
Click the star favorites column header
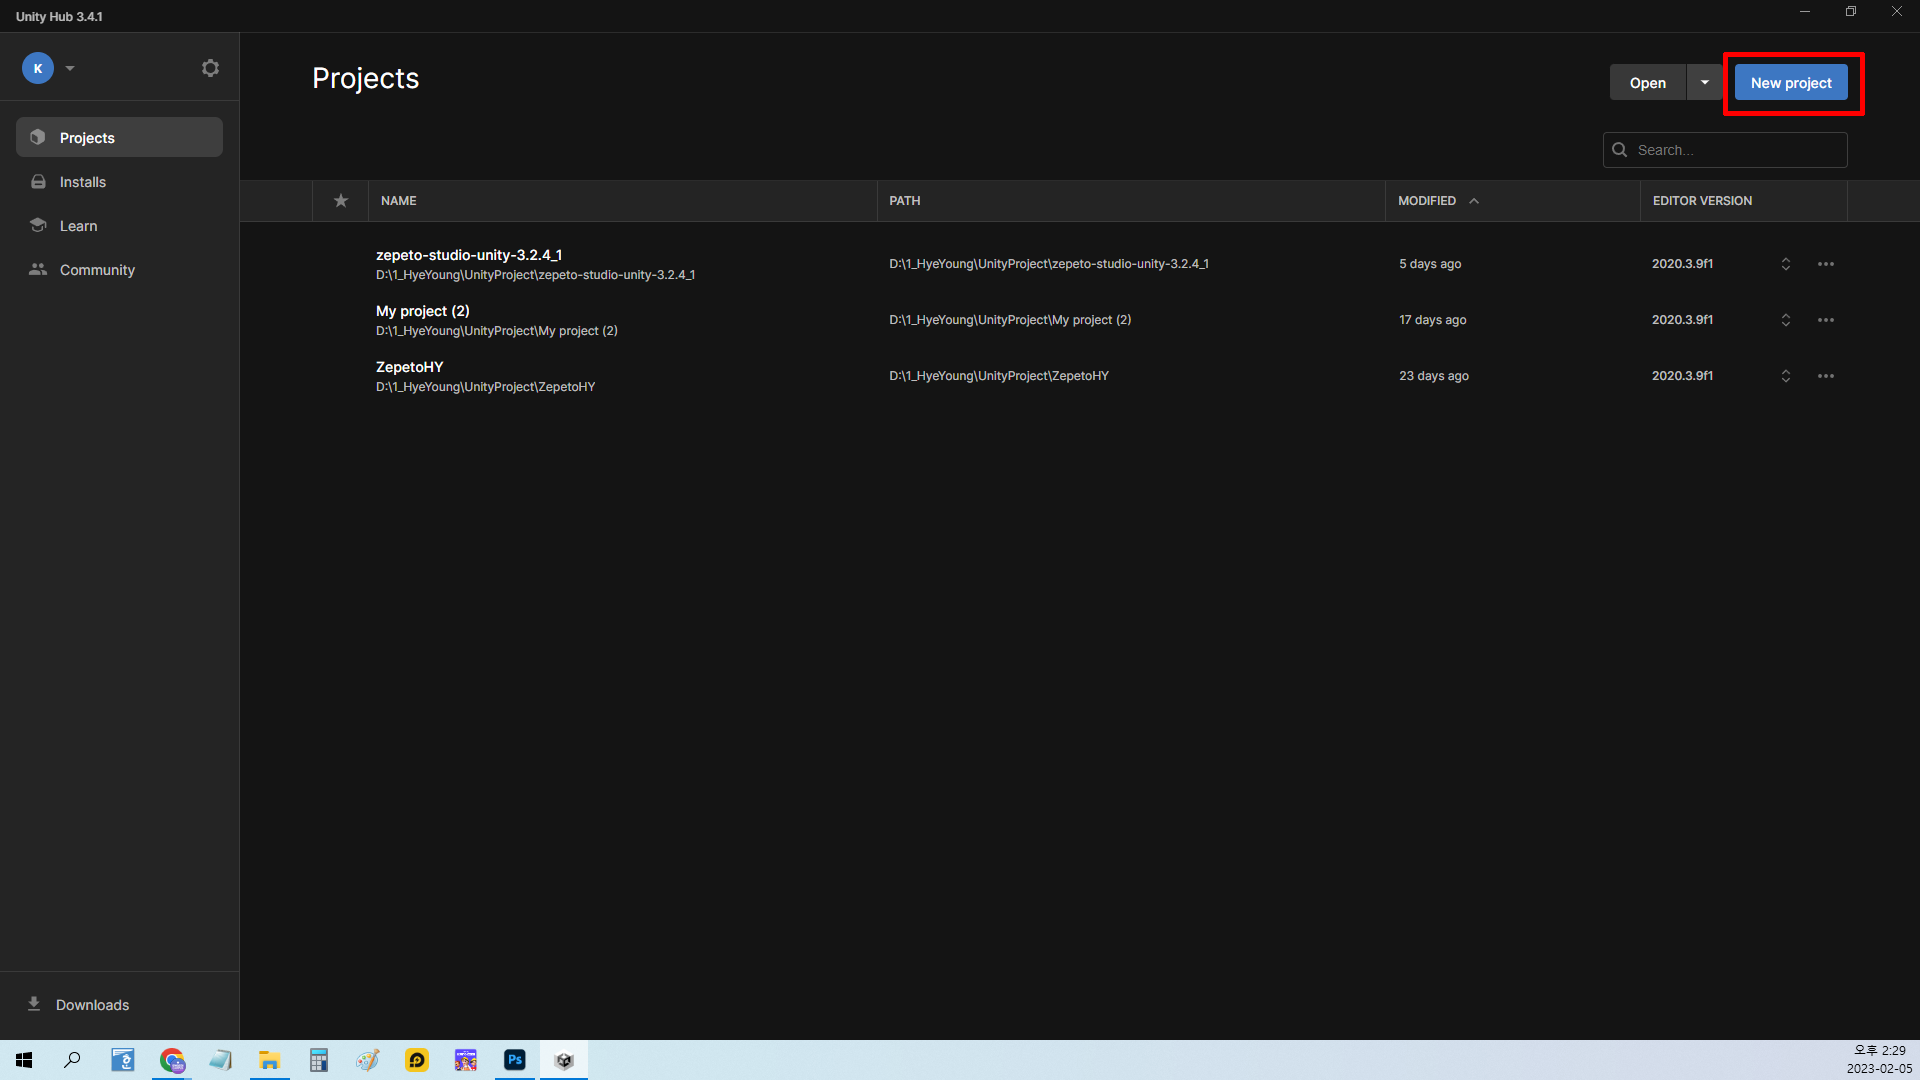click(x=341, y=201)
